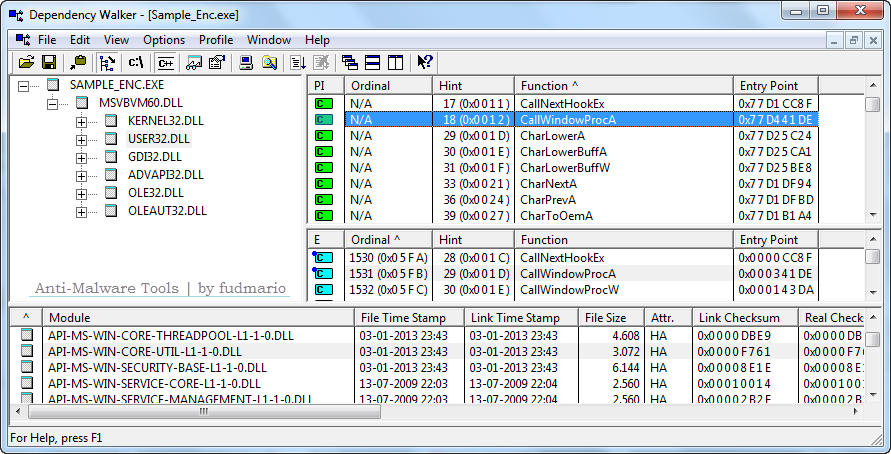Click the document icon left of File menu
This screenshot has width=891, height=454.
pos(23,40)
